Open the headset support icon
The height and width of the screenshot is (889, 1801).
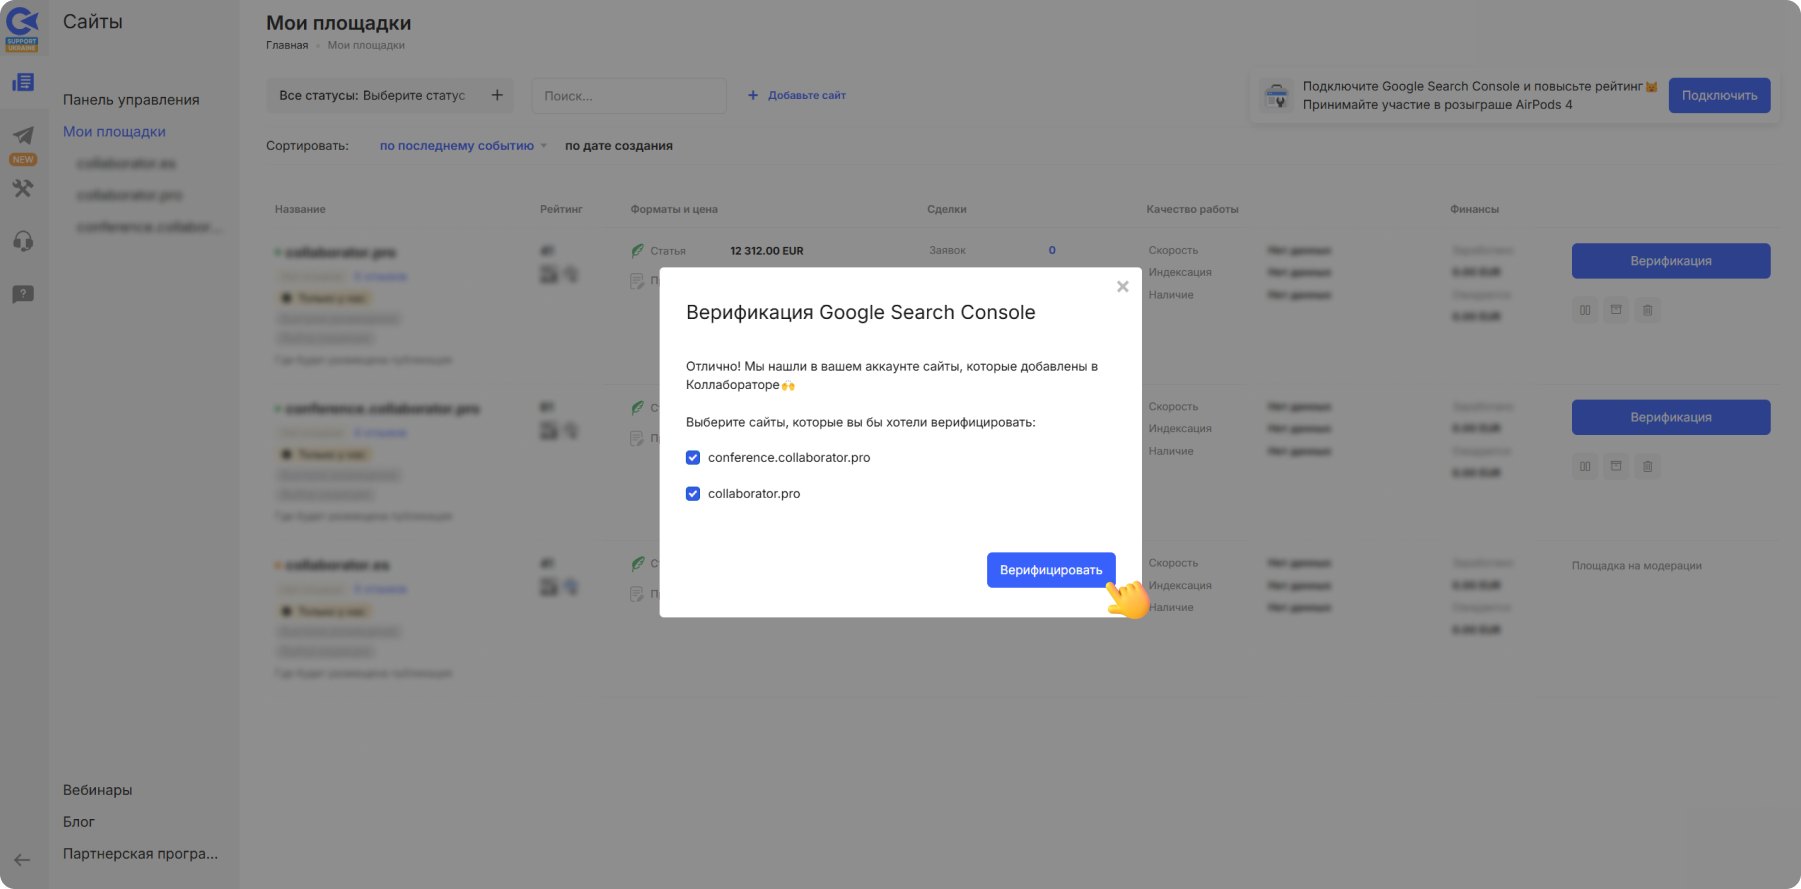[x=23, y=241]
